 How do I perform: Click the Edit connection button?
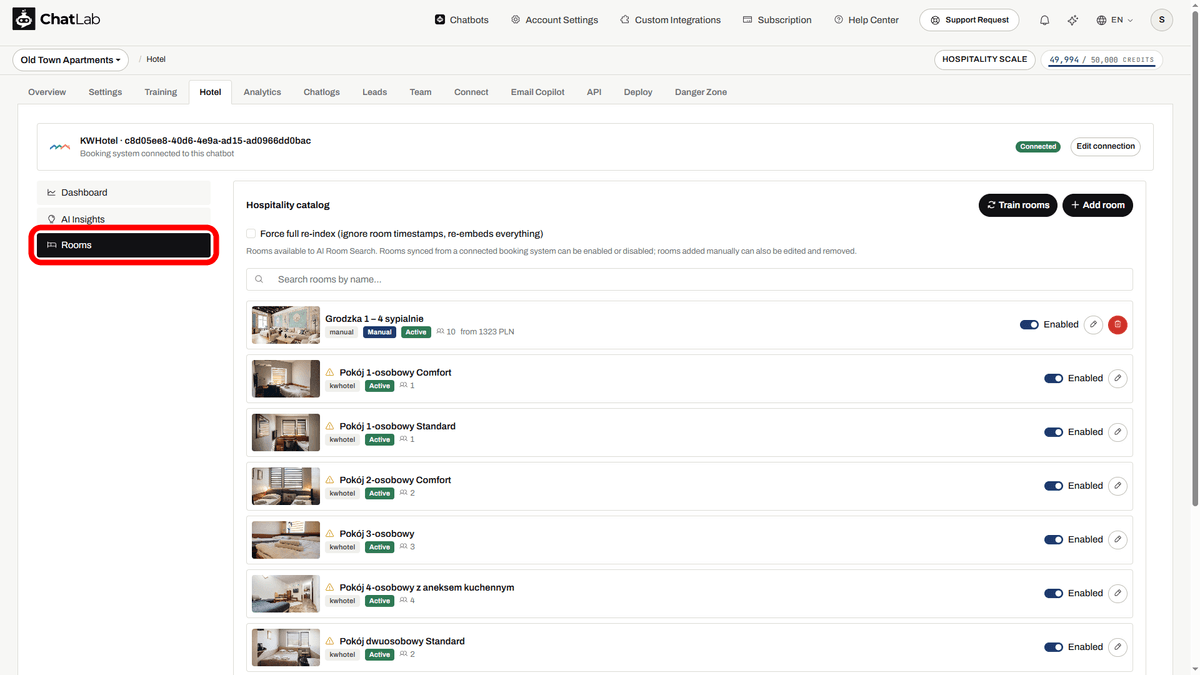1105,147
